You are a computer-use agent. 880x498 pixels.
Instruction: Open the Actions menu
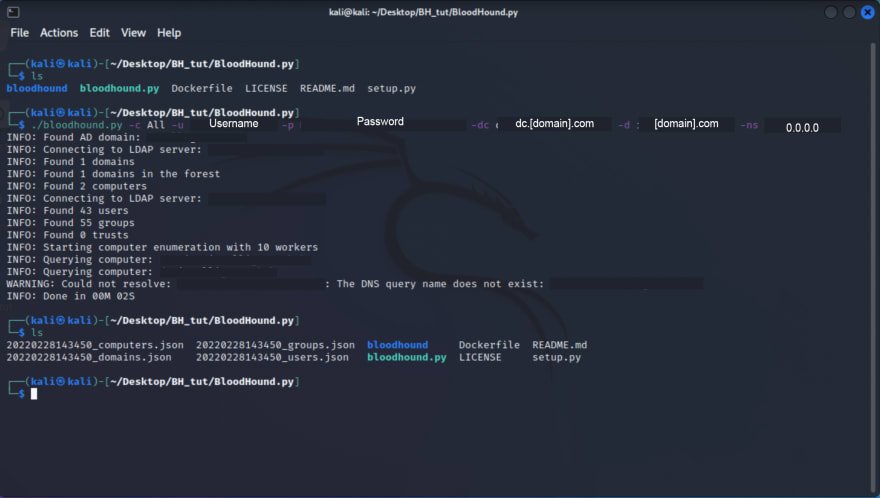pyautogui.click(x=59, y=33)
